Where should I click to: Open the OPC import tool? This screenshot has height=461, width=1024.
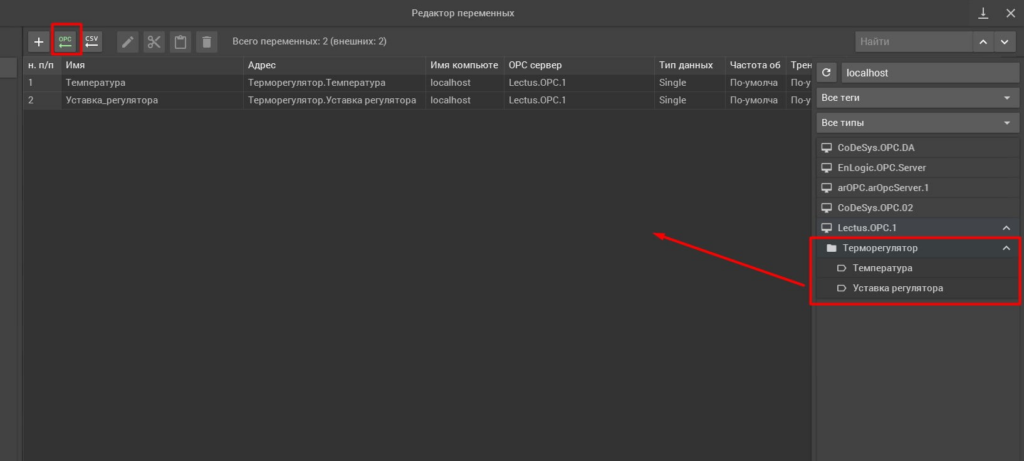point(66,42)
